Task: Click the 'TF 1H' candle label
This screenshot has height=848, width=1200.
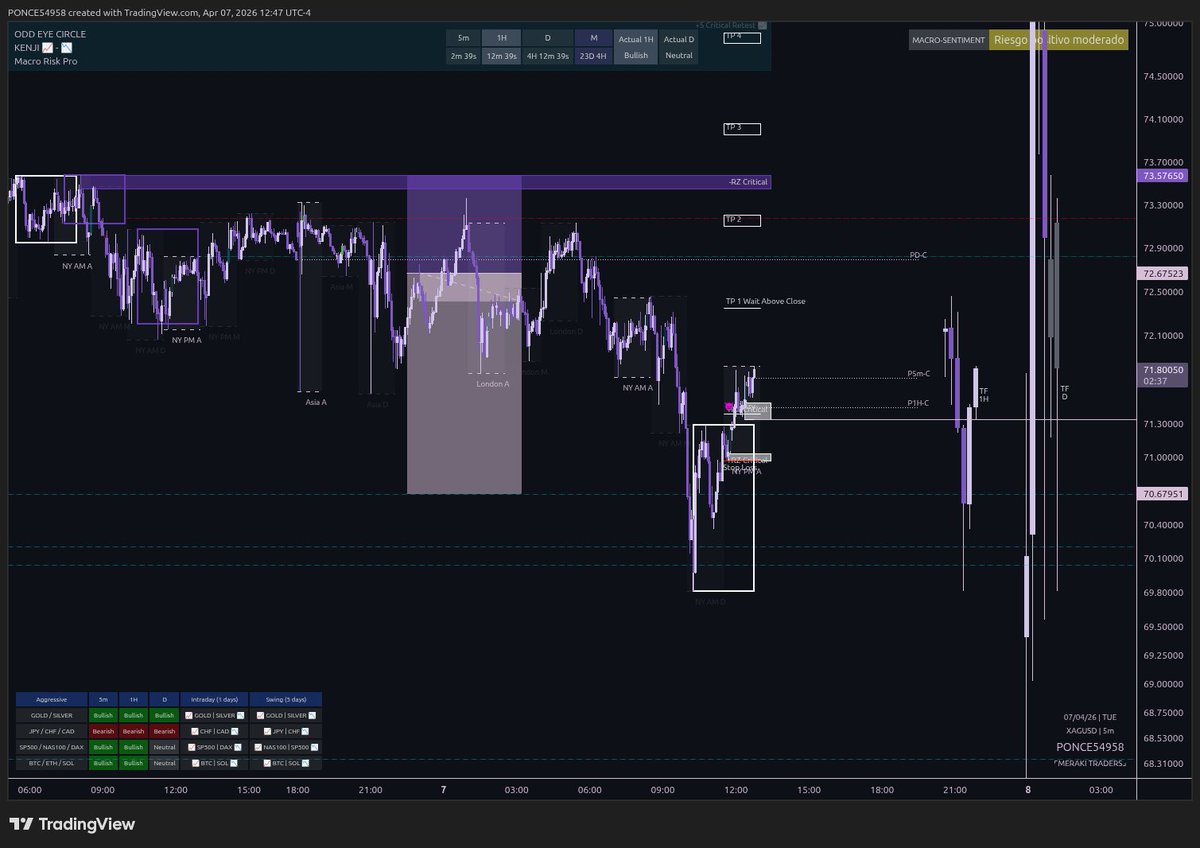Action: [984, 395]
